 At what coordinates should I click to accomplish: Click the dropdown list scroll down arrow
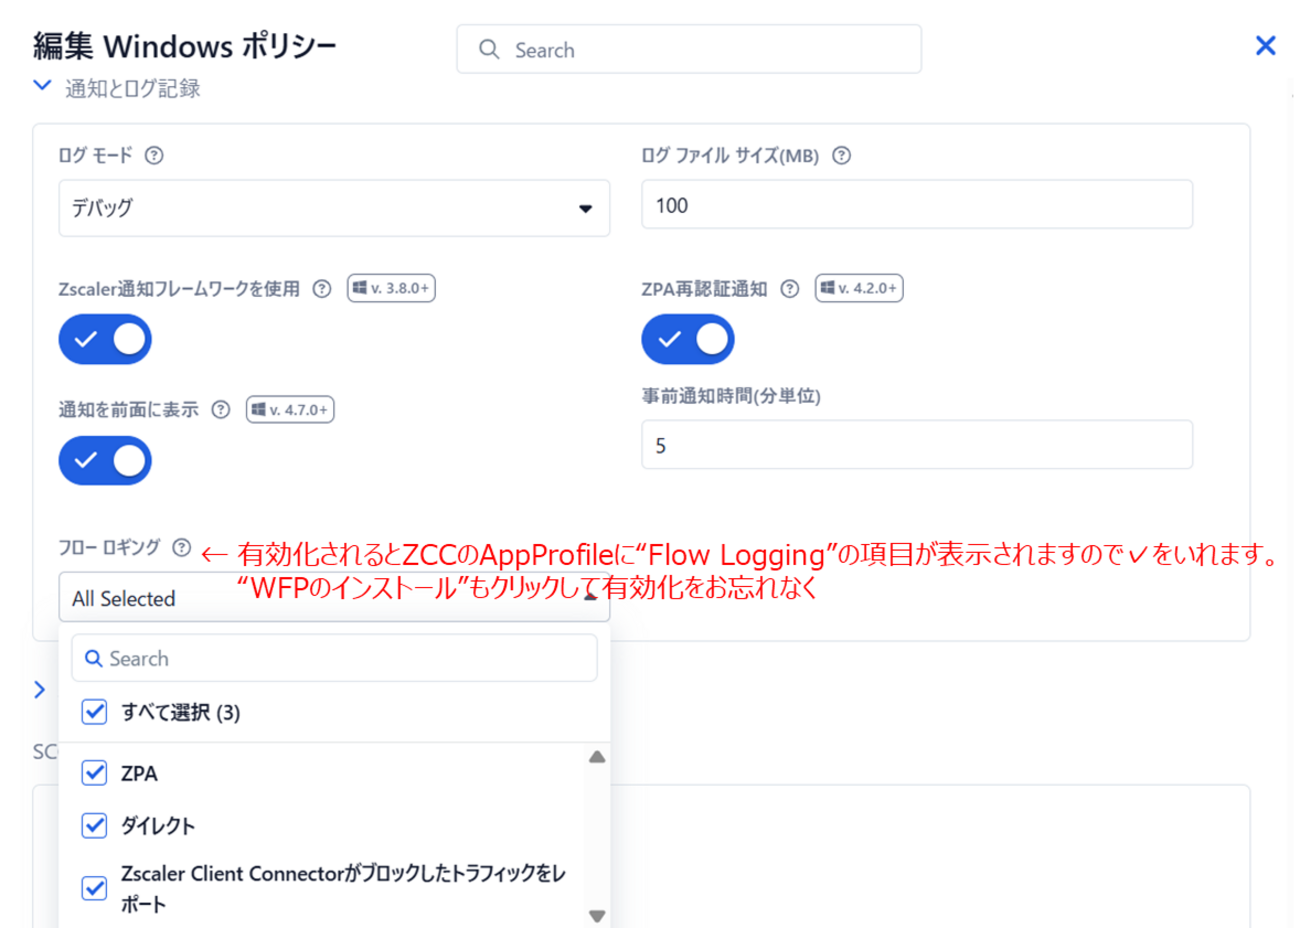(x=597, y=915)
